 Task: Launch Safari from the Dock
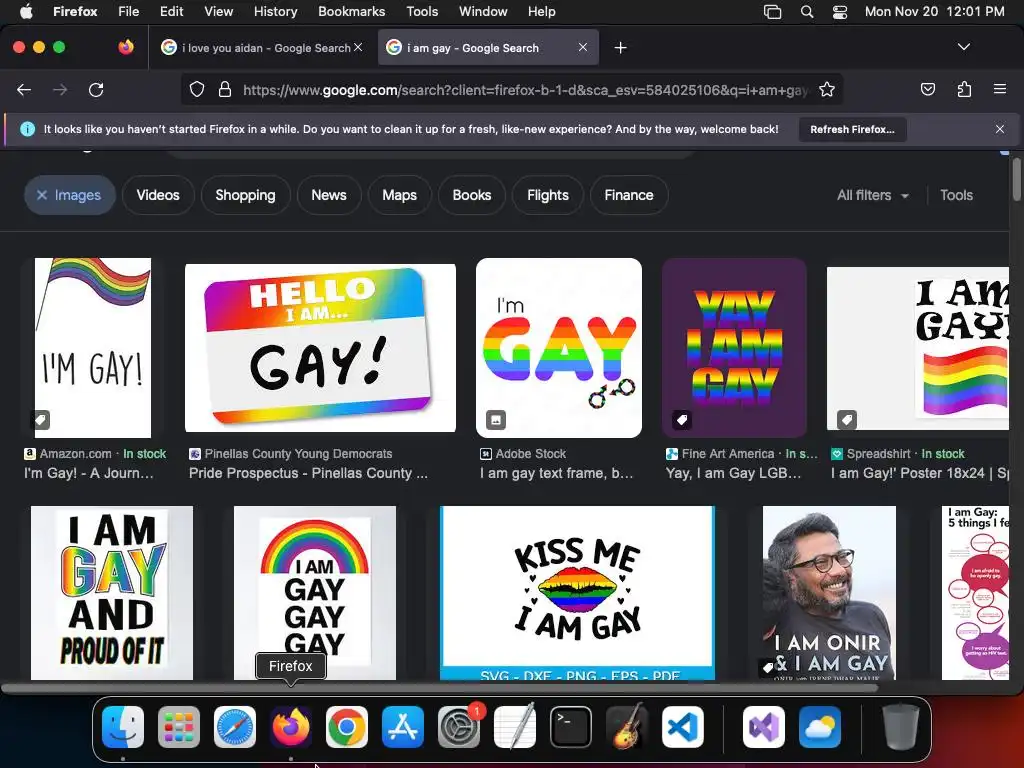[234, 727]
